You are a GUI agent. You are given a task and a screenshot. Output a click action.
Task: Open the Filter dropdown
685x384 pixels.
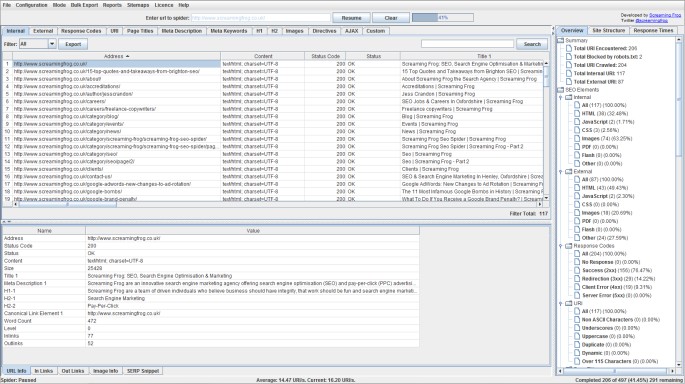tap(38, 44)
